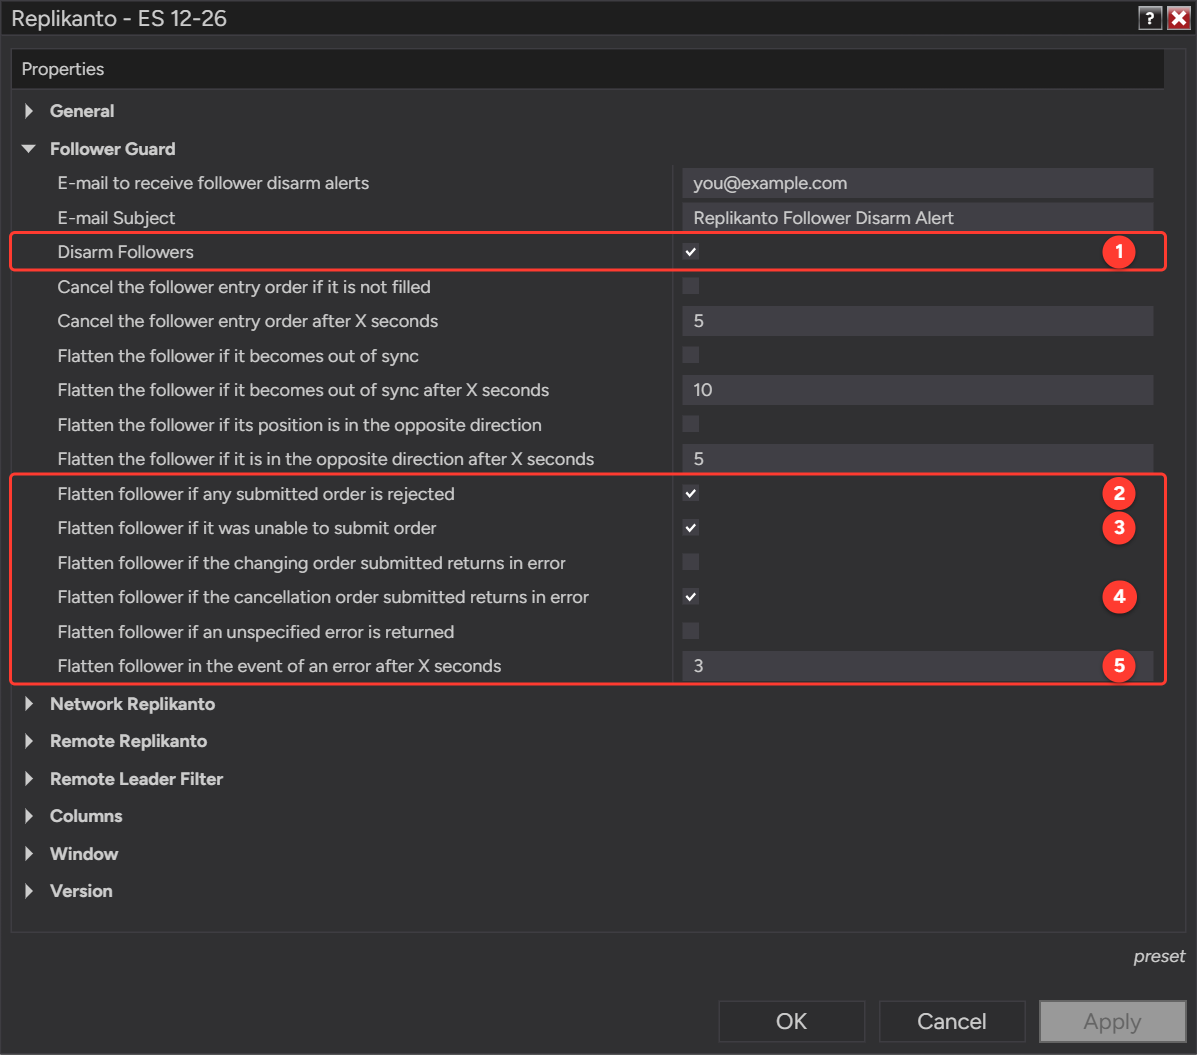Screen dimensions: 1197x1055
Task: Select 'Flatten follower if an unspecified error is returned' label
Action: (256, 632)
